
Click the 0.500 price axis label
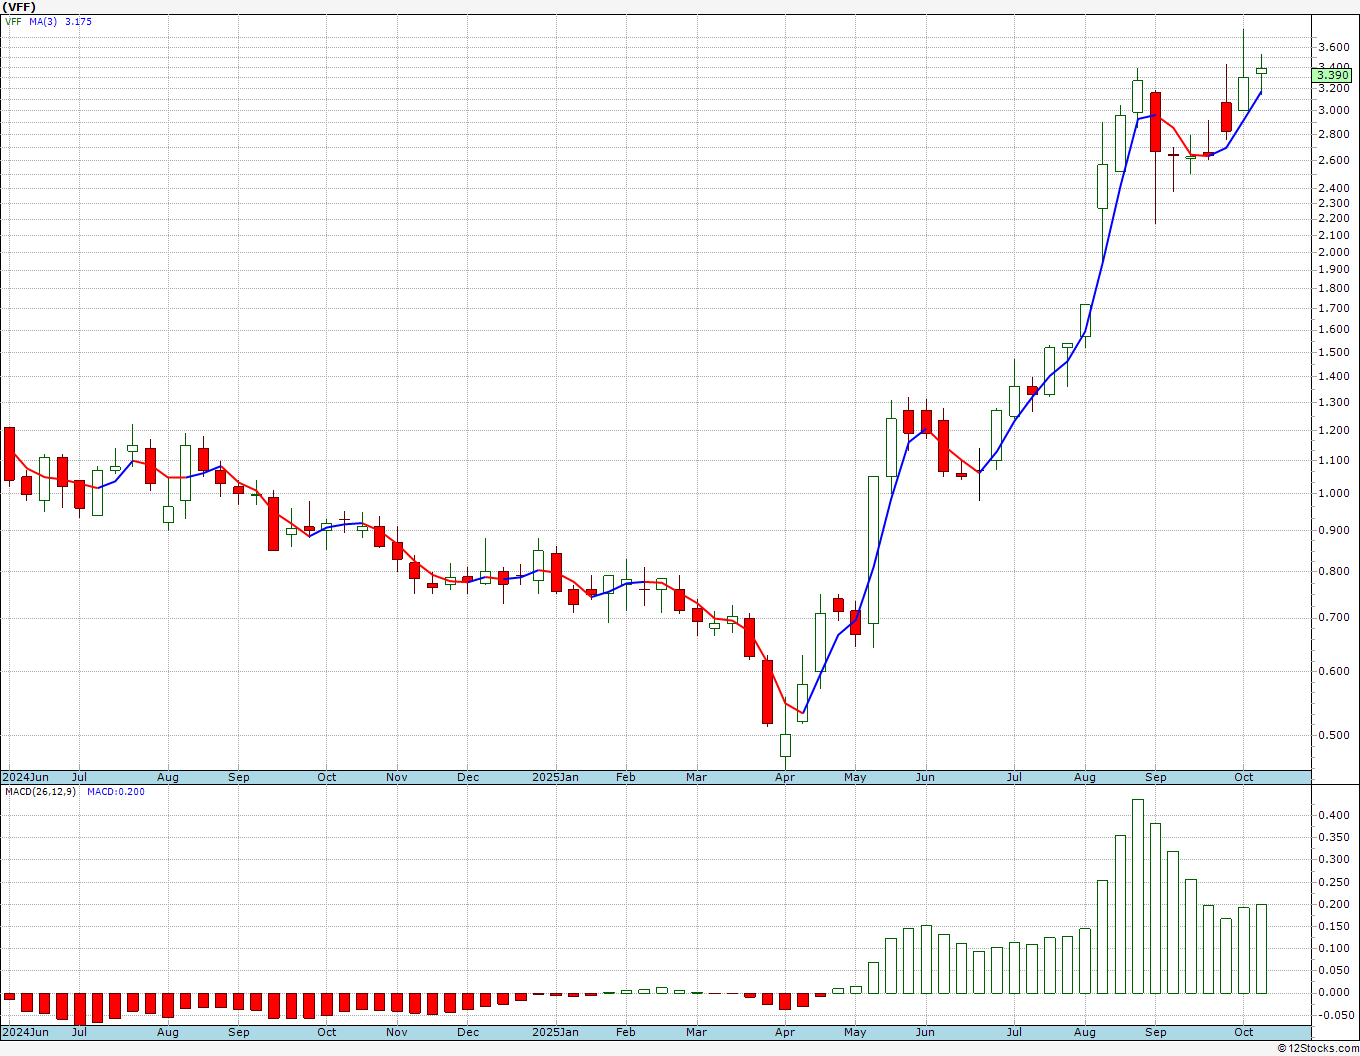(x=1333, y=736)
